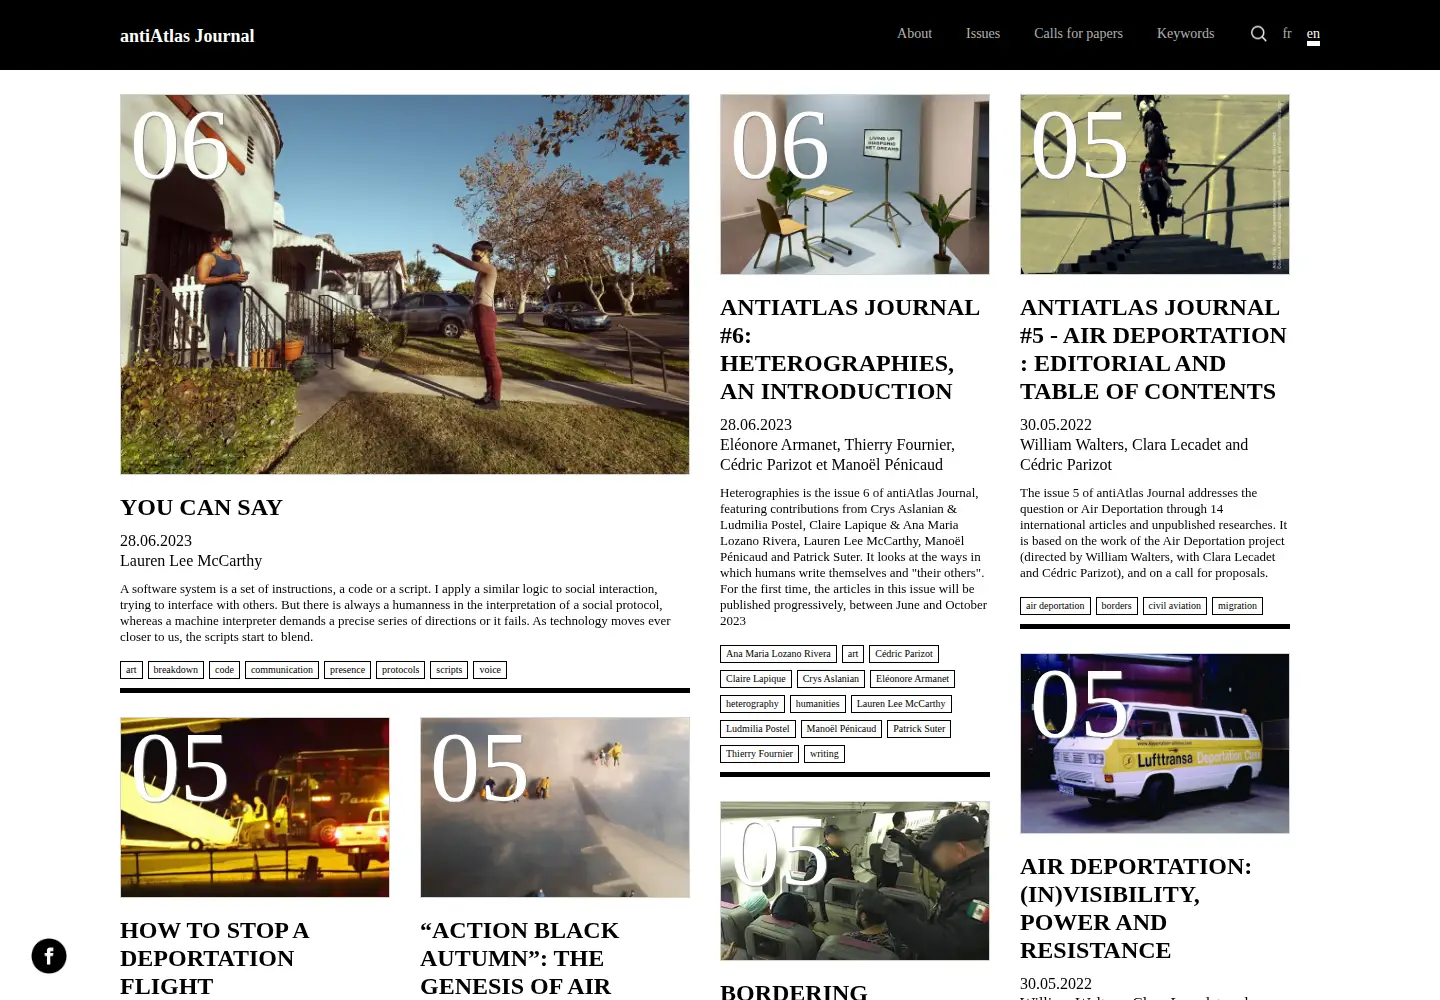
Task: Select the 'protocols' keyword tag
Action: (x=400, y=670)
